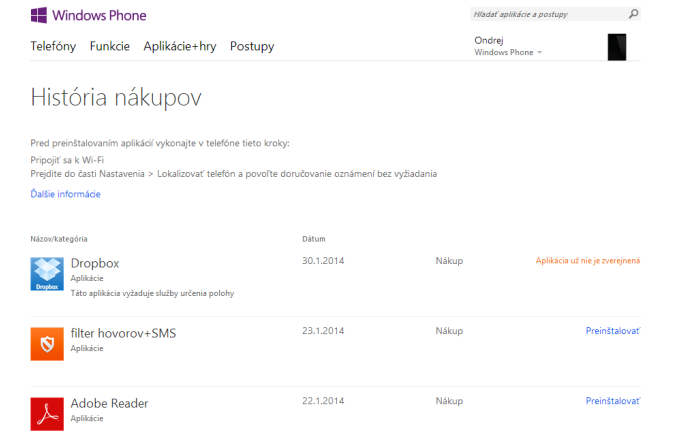Select the date 30.1.2014

click(323, 261)
